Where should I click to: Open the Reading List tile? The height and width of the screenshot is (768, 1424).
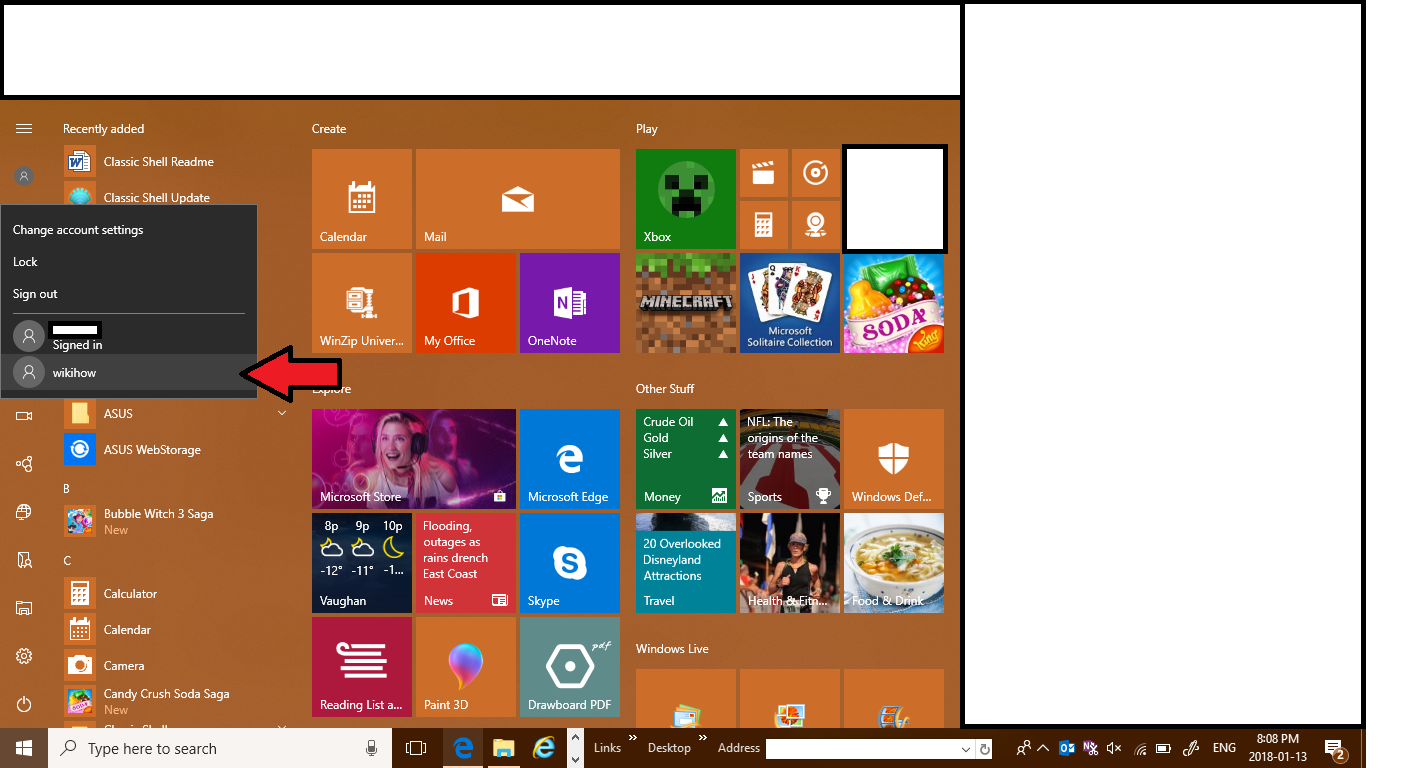coord(362,667)
